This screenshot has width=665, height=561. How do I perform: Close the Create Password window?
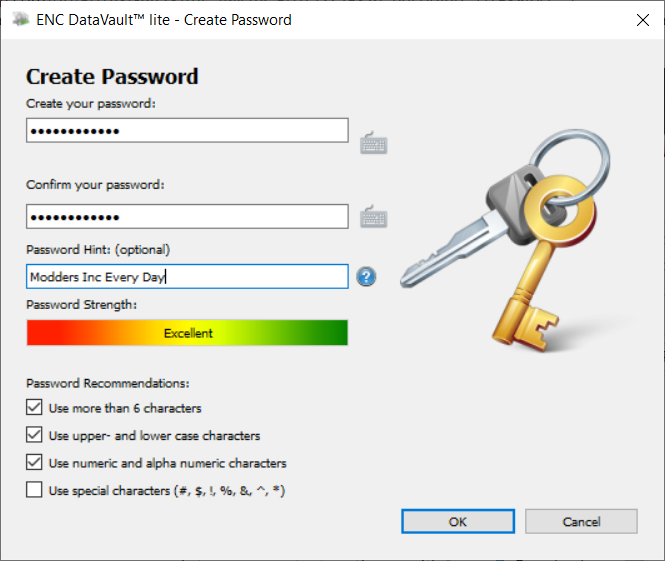[x=643, y=20]
